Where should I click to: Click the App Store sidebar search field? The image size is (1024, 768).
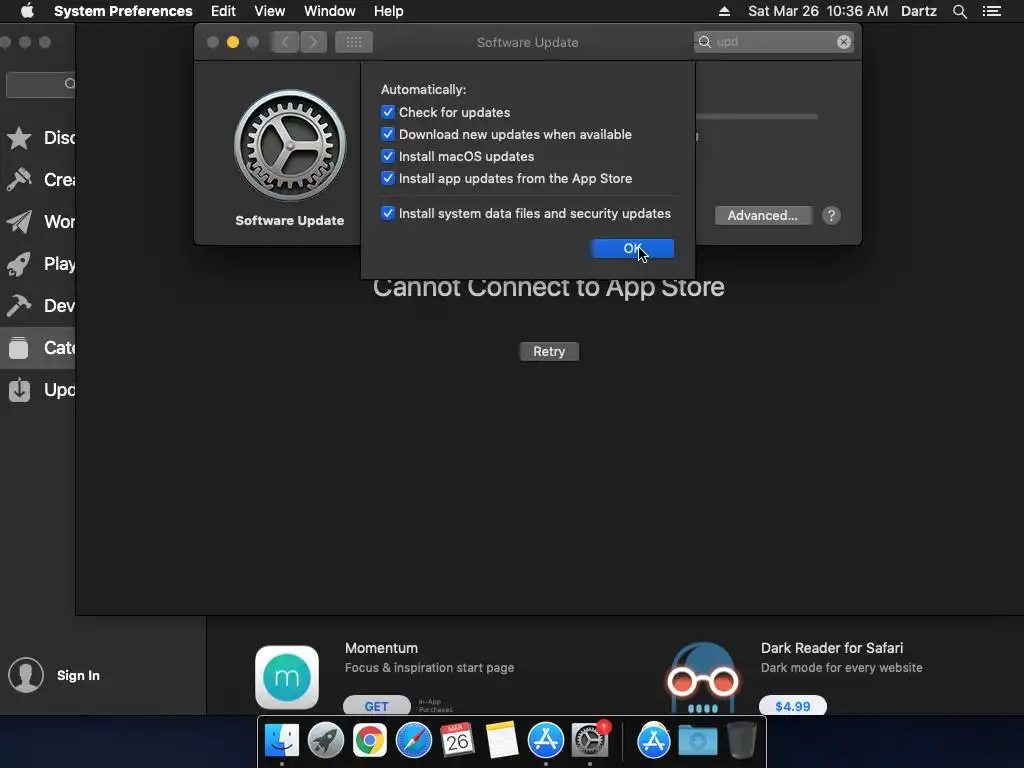coord(41,84)
